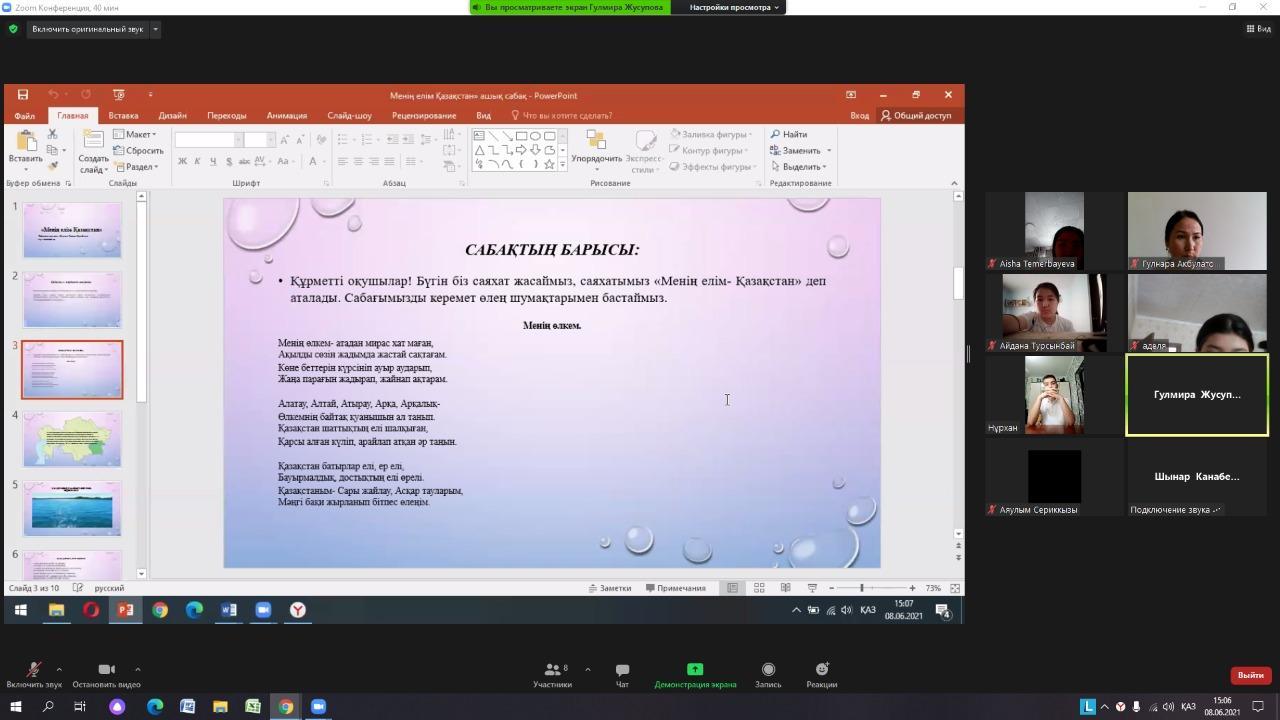
Task: Click the zoom slider in status bar
Action: (x=862, y=588)
